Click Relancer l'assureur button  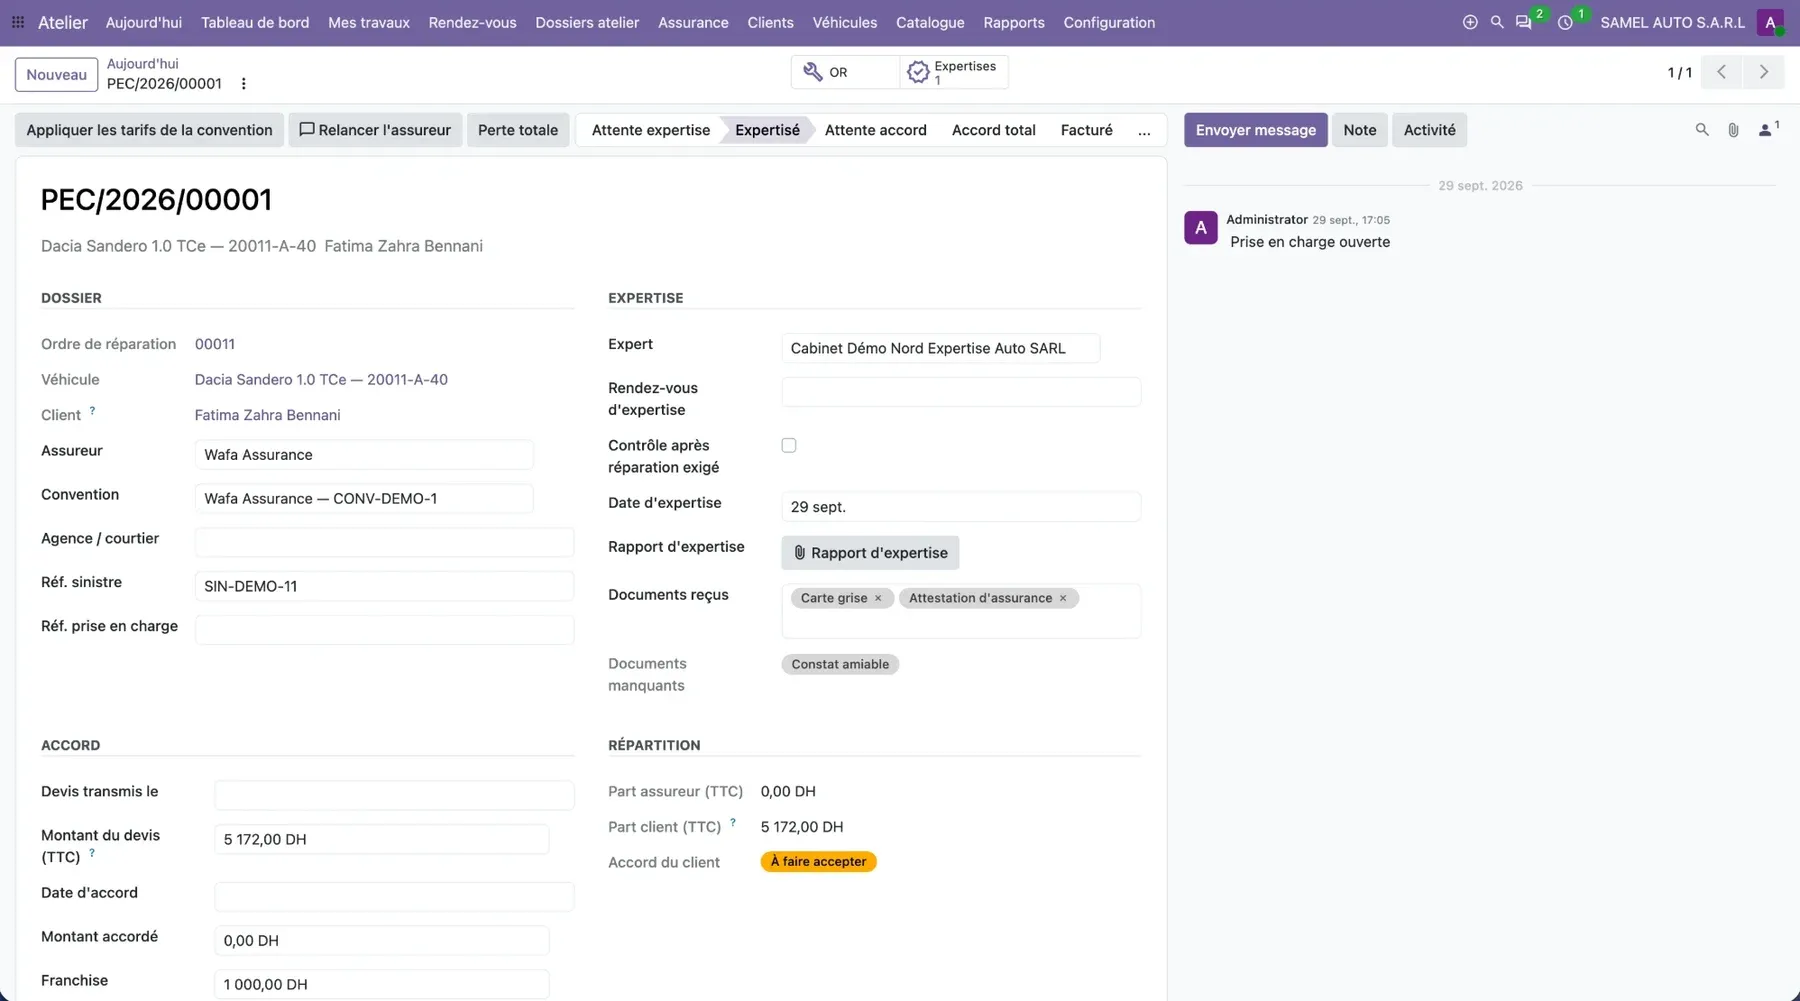click(x=375, y=130)
